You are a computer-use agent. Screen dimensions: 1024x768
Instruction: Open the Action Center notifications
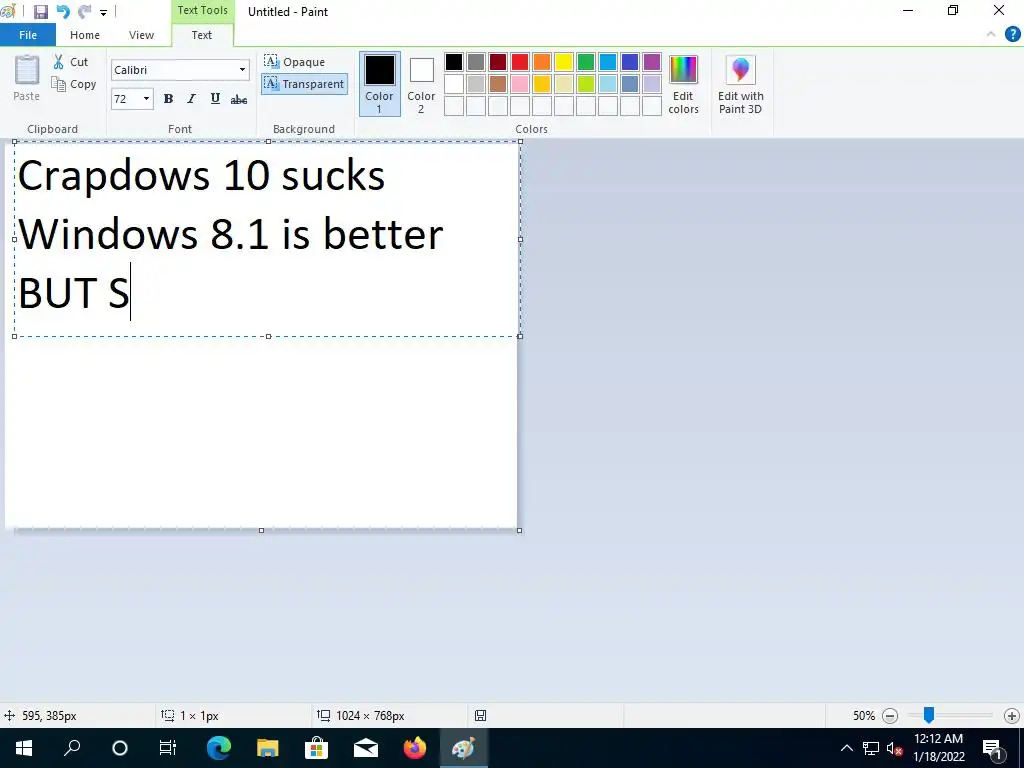click(x=993, y=748)
